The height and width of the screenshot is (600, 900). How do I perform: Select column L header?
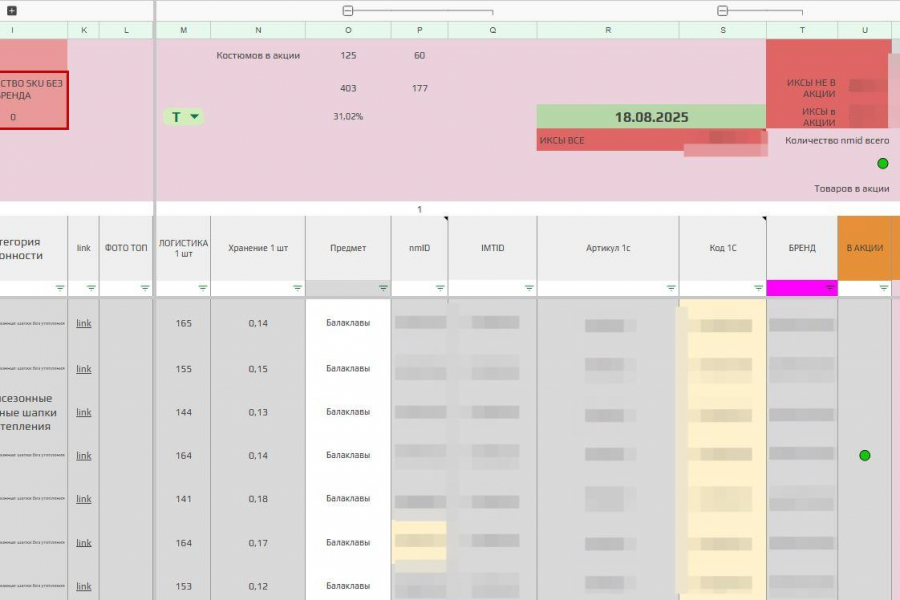(126, 30)
